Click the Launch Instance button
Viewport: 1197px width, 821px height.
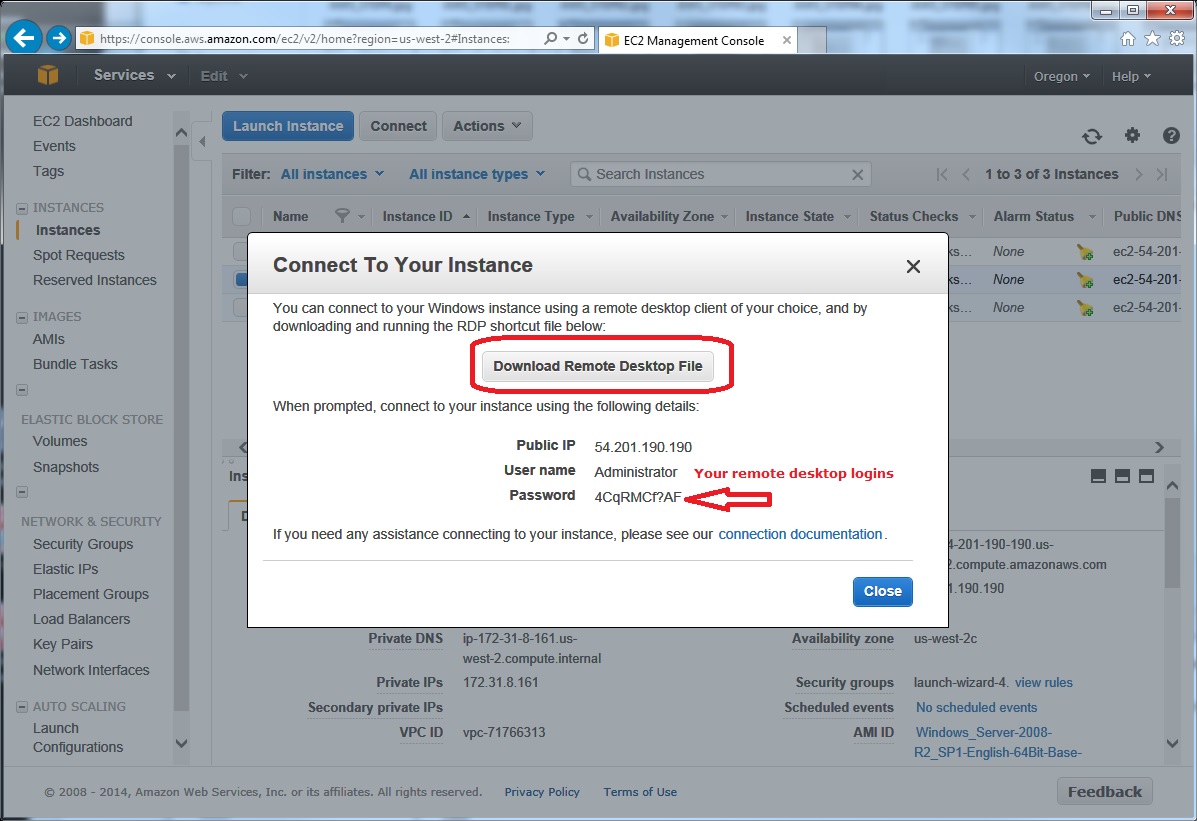coord(288,126)
